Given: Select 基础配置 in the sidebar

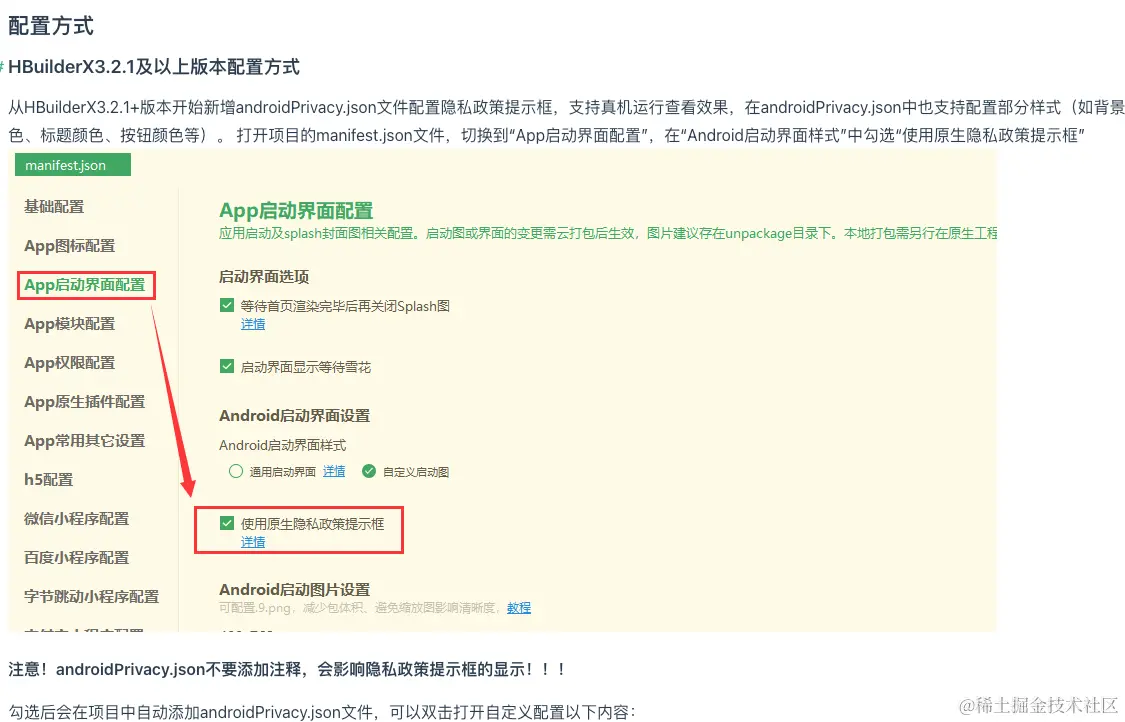Looking at the screenshot, I should [x=54, y=207].
